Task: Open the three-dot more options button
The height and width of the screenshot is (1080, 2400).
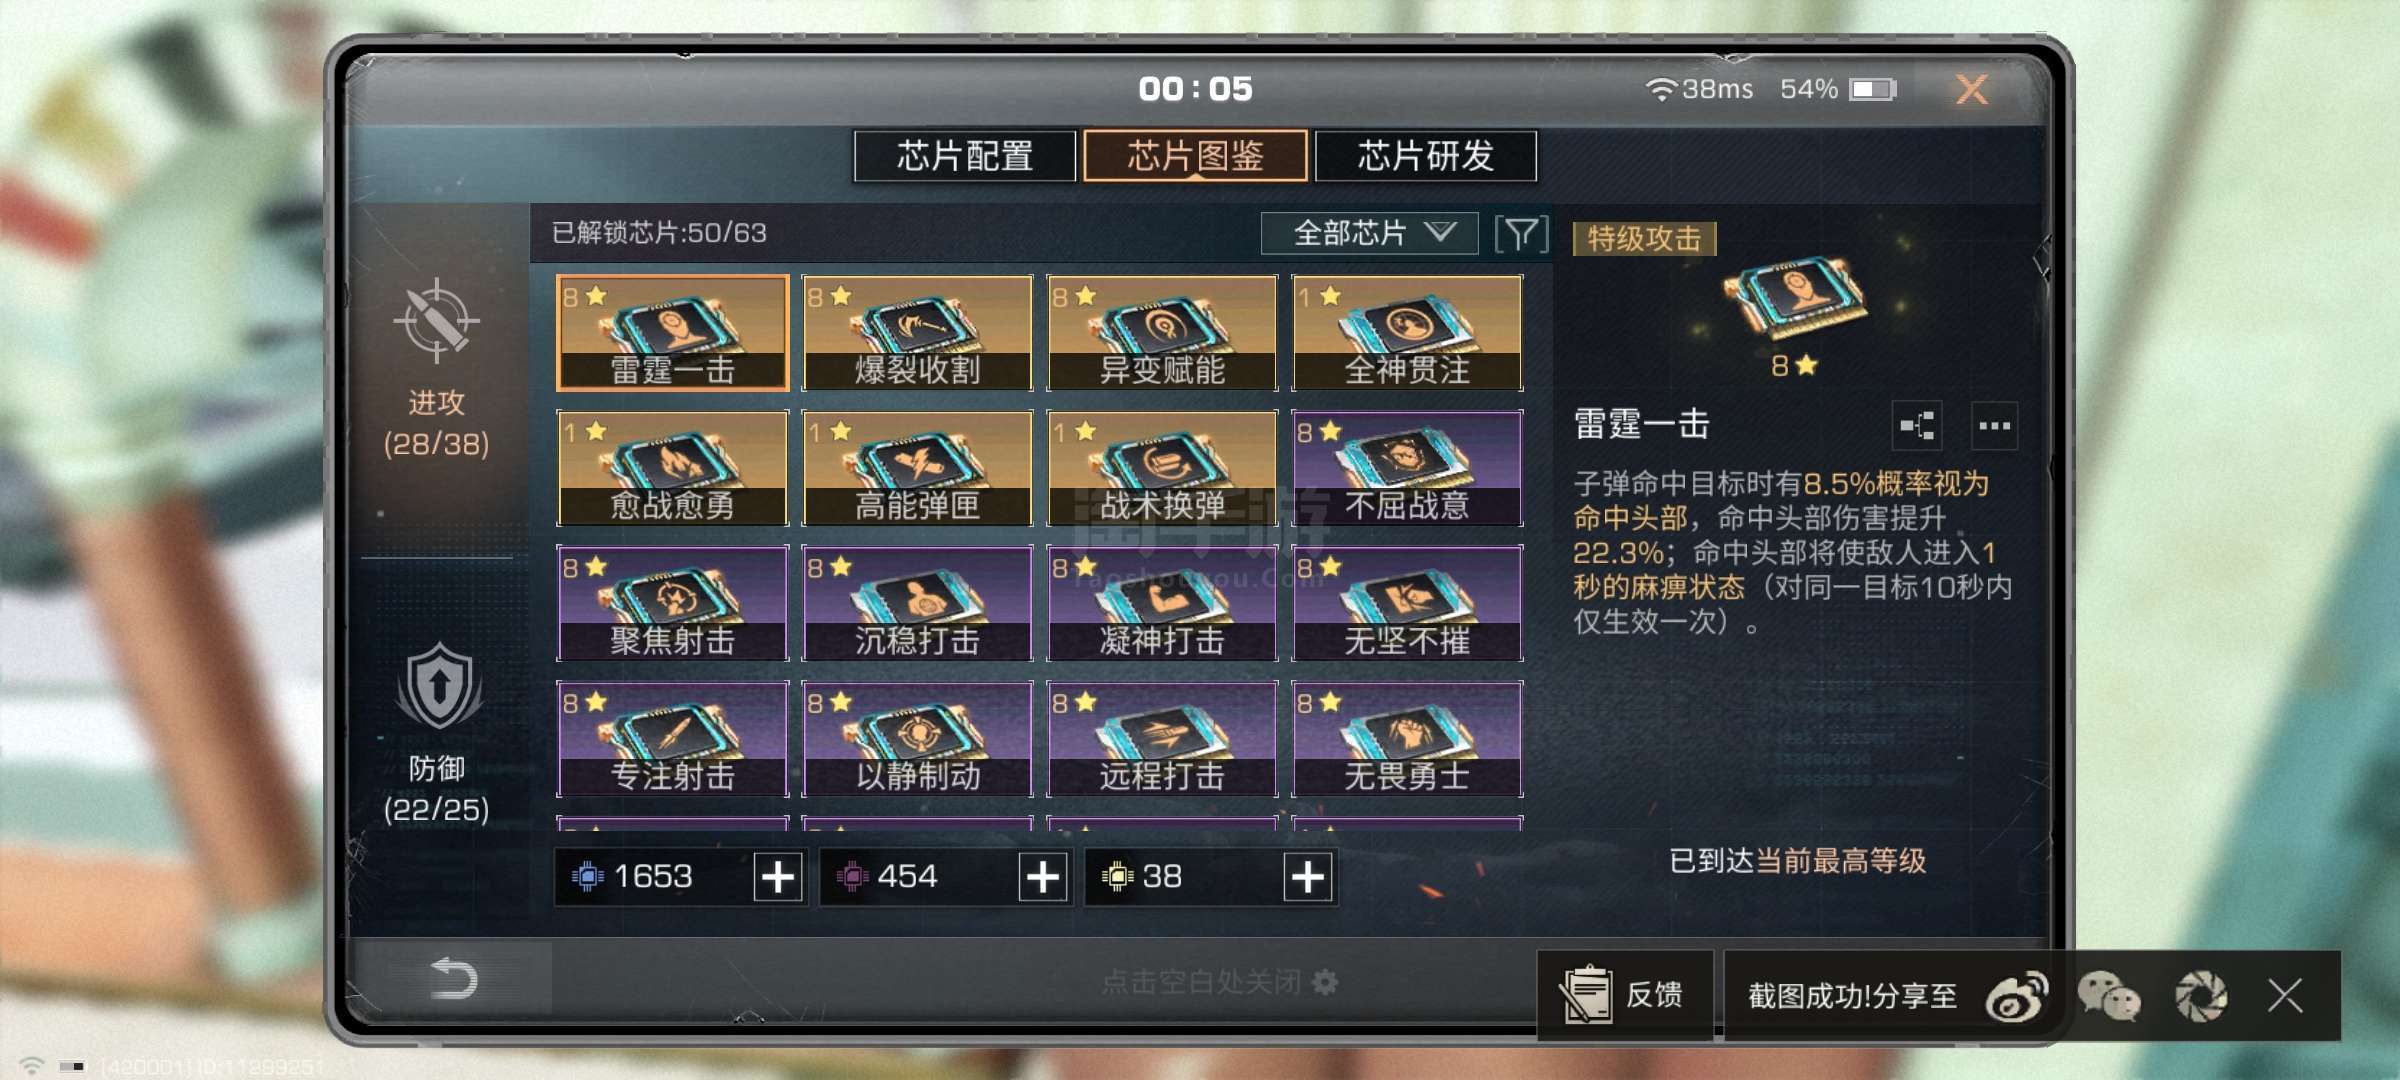Action: click(1994, 426)
